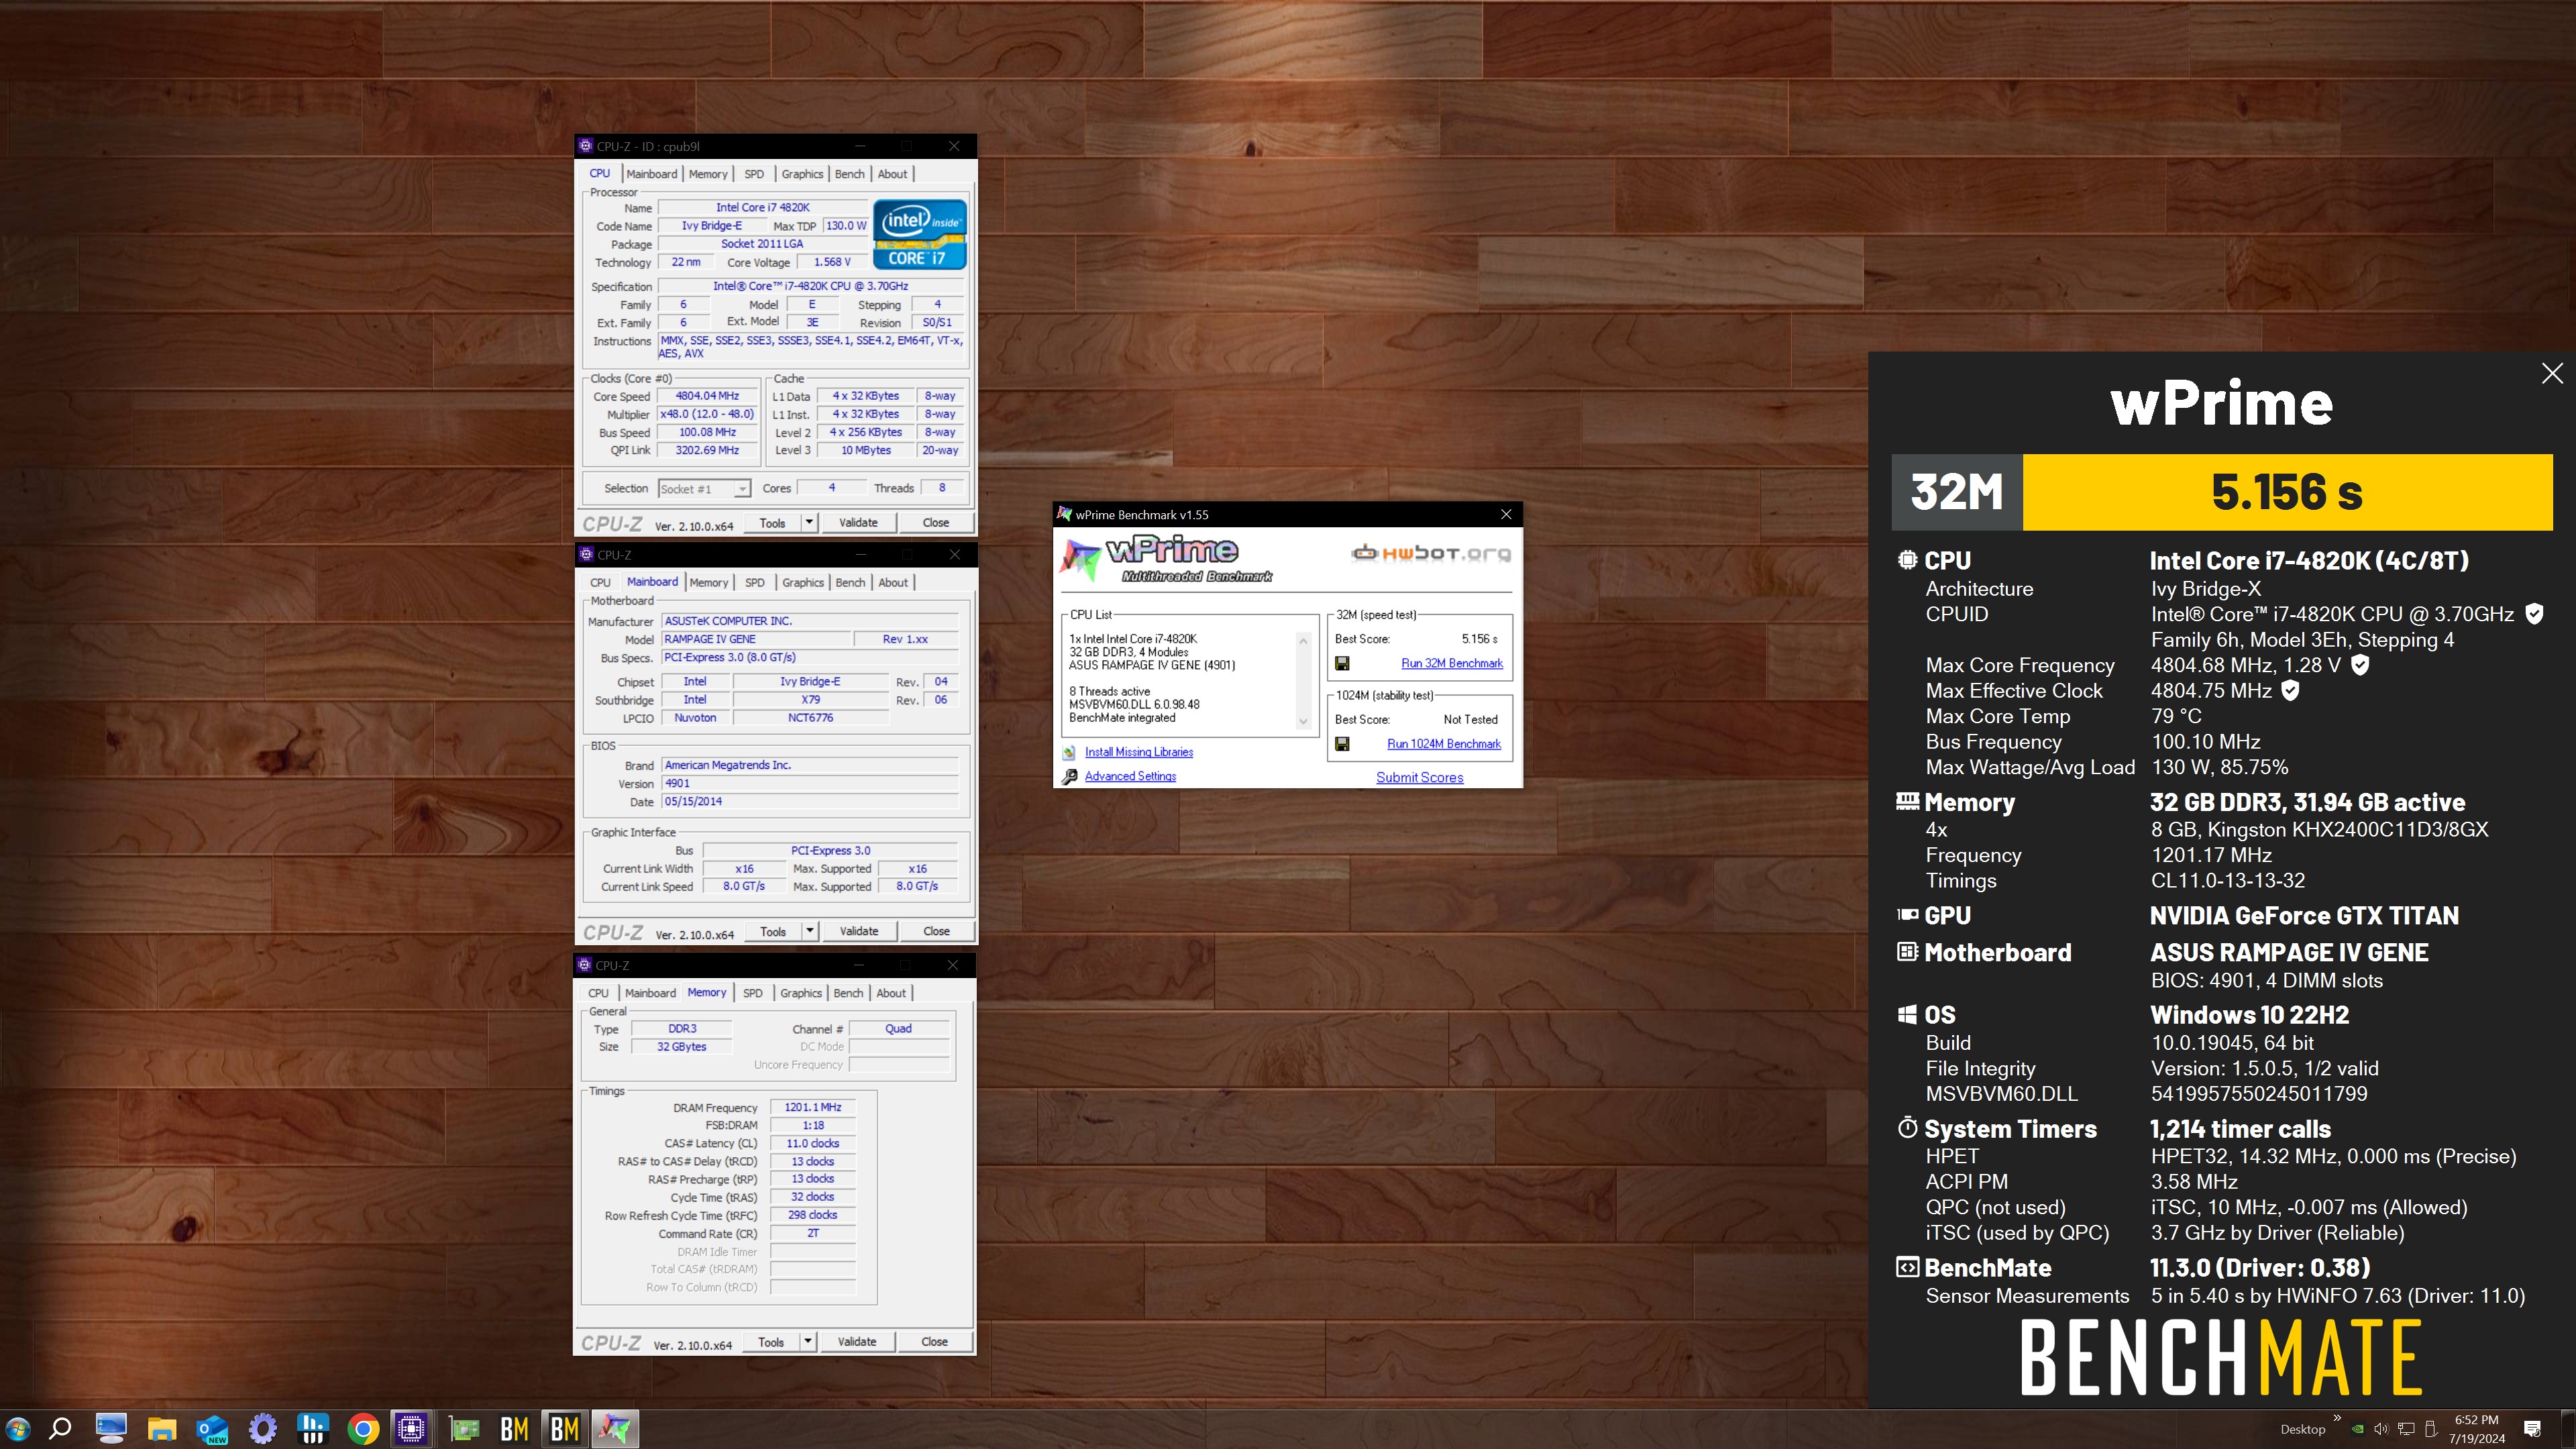The height and width of the screenshot is (1449, 2576).
Task: Click '1x Intel Intel Core i7-4820K' in CPU List
Action: (1133, 639)
